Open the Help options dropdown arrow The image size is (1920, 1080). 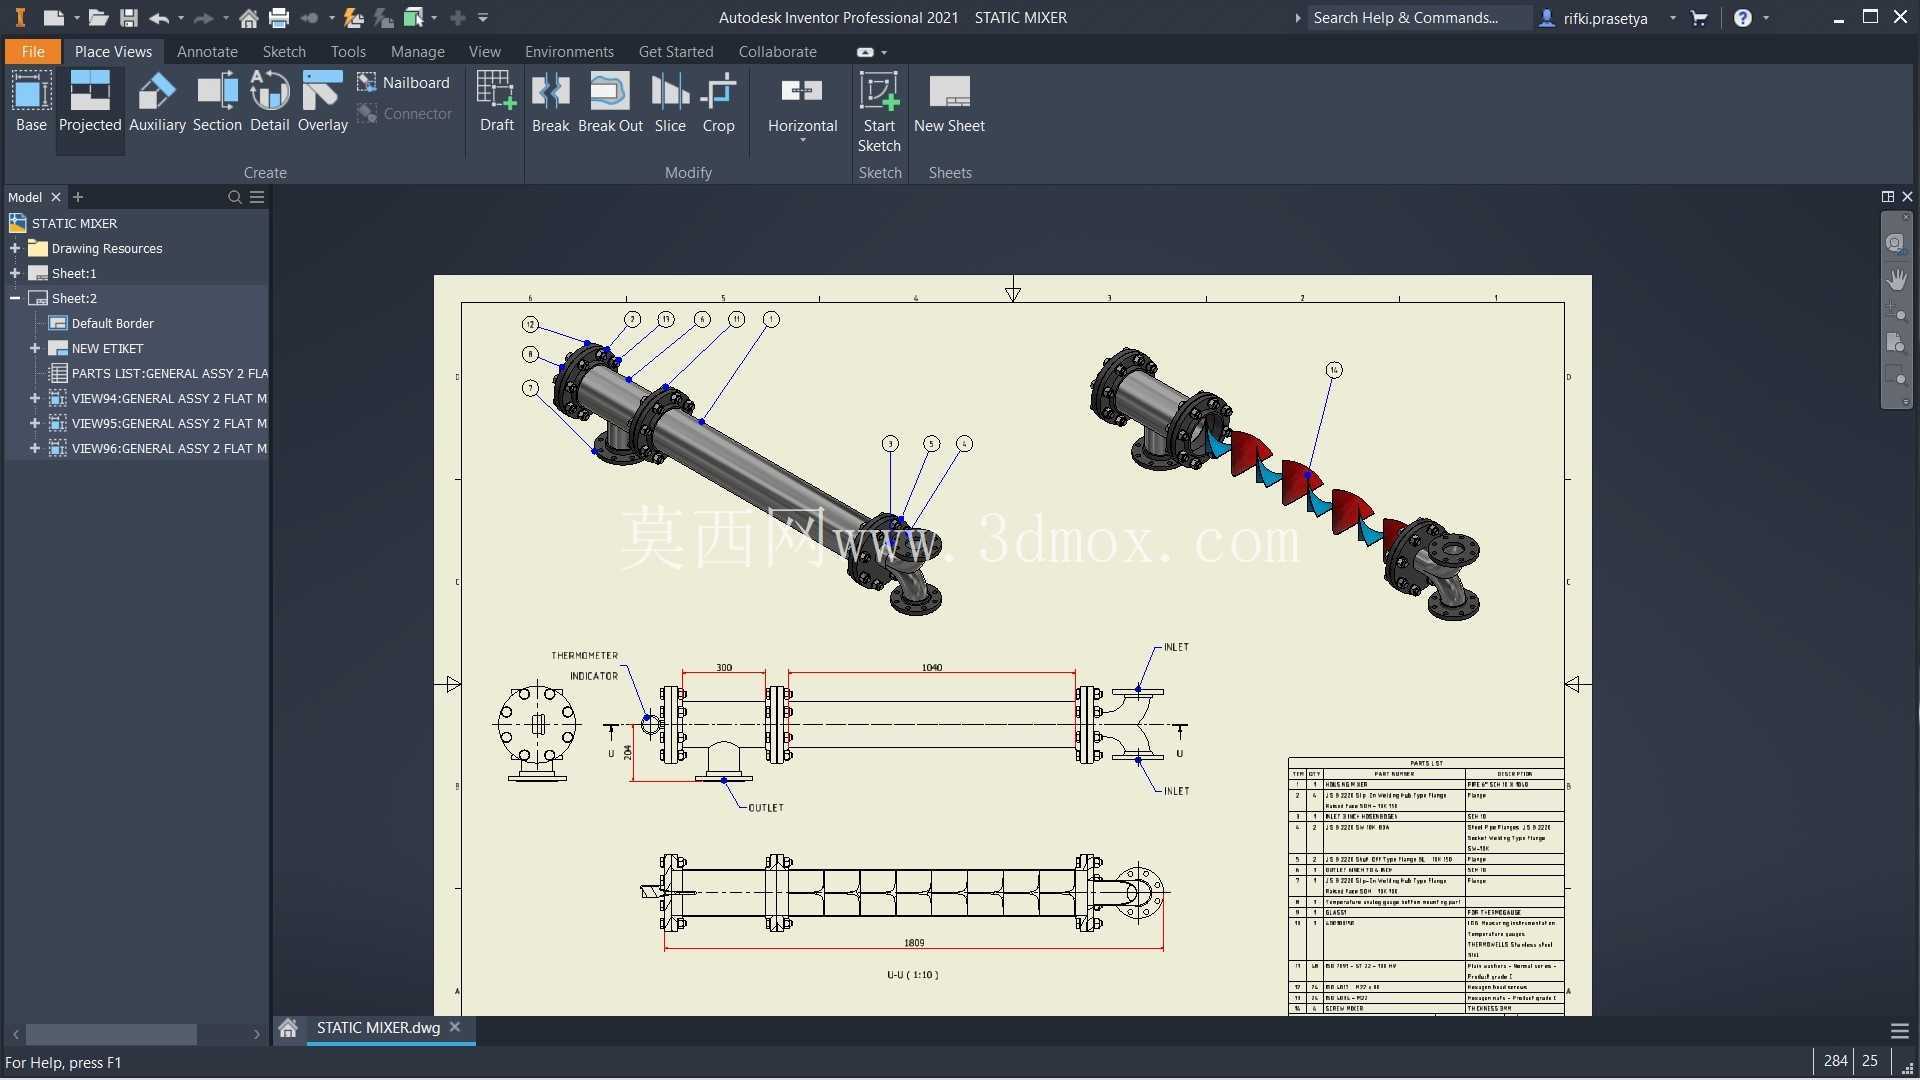click(1766, 17)
